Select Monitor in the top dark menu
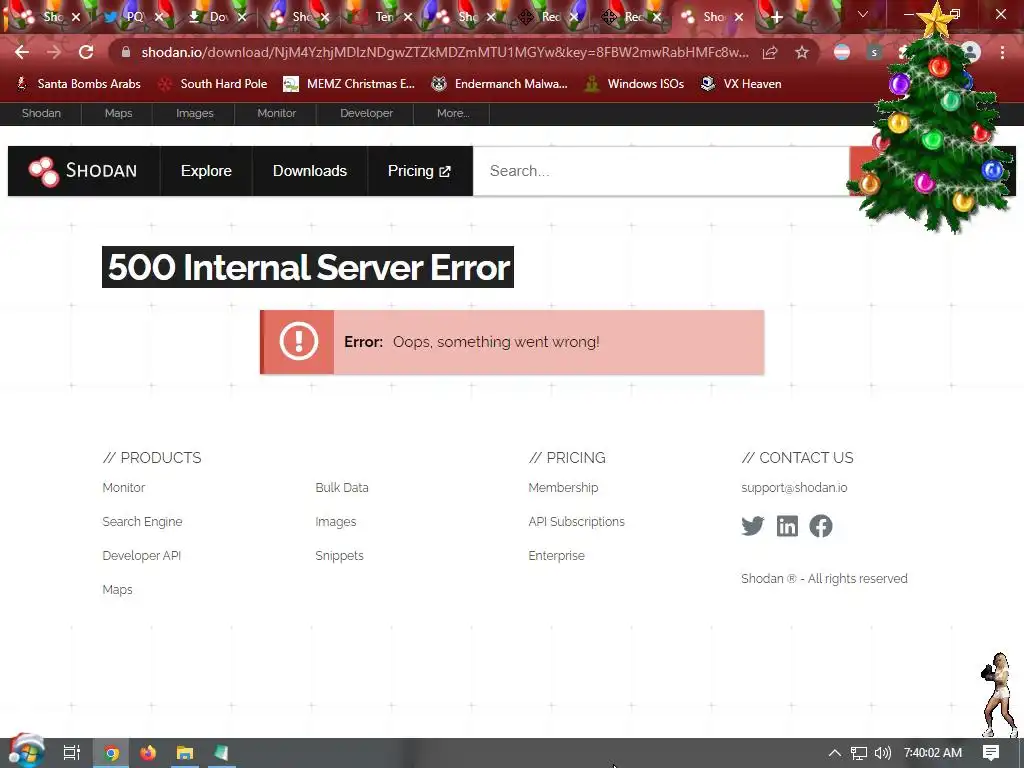This screenshot has height=768, width=1024. click(276, 113)
